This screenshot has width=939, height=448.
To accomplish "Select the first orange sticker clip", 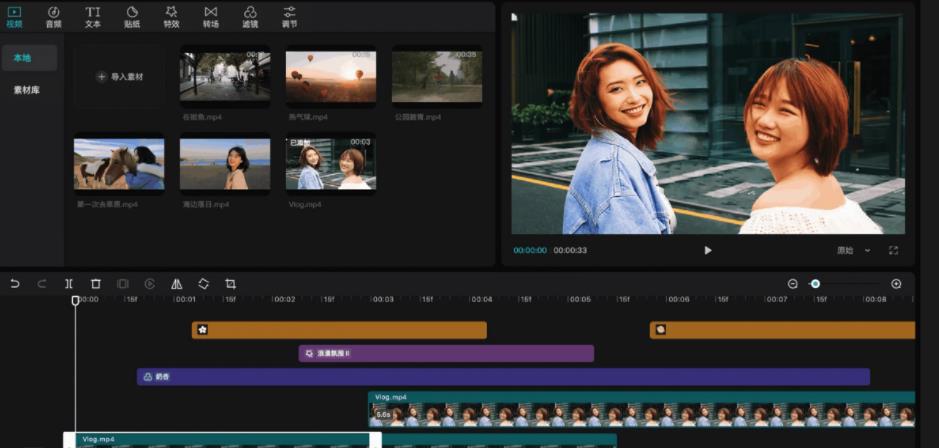I will pos(339,330).
